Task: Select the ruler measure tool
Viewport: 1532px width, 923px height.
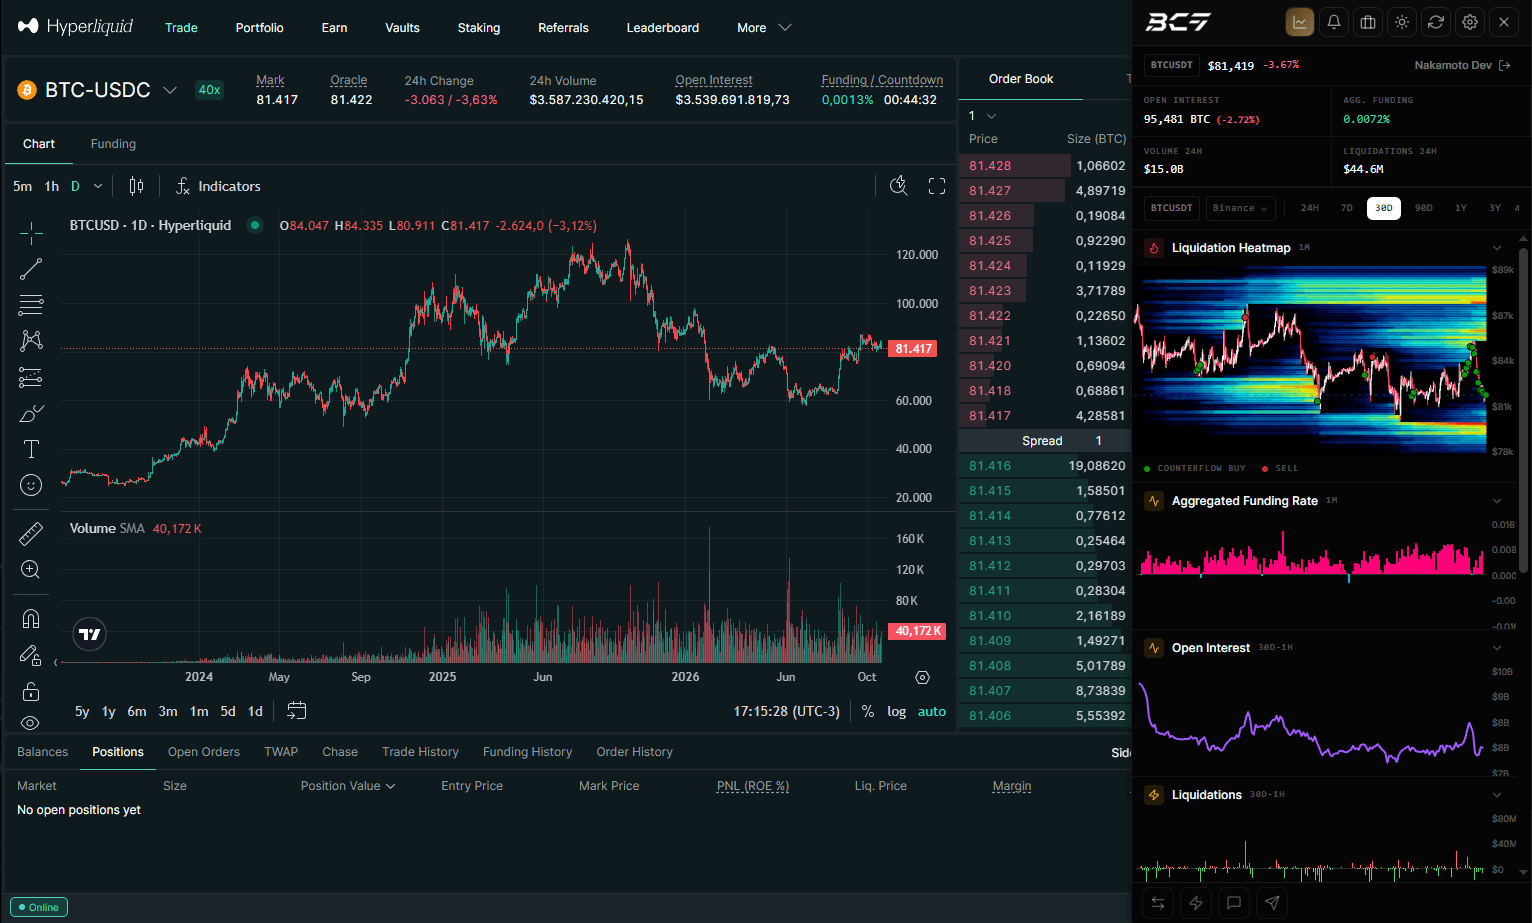Action: coord(31,534)
